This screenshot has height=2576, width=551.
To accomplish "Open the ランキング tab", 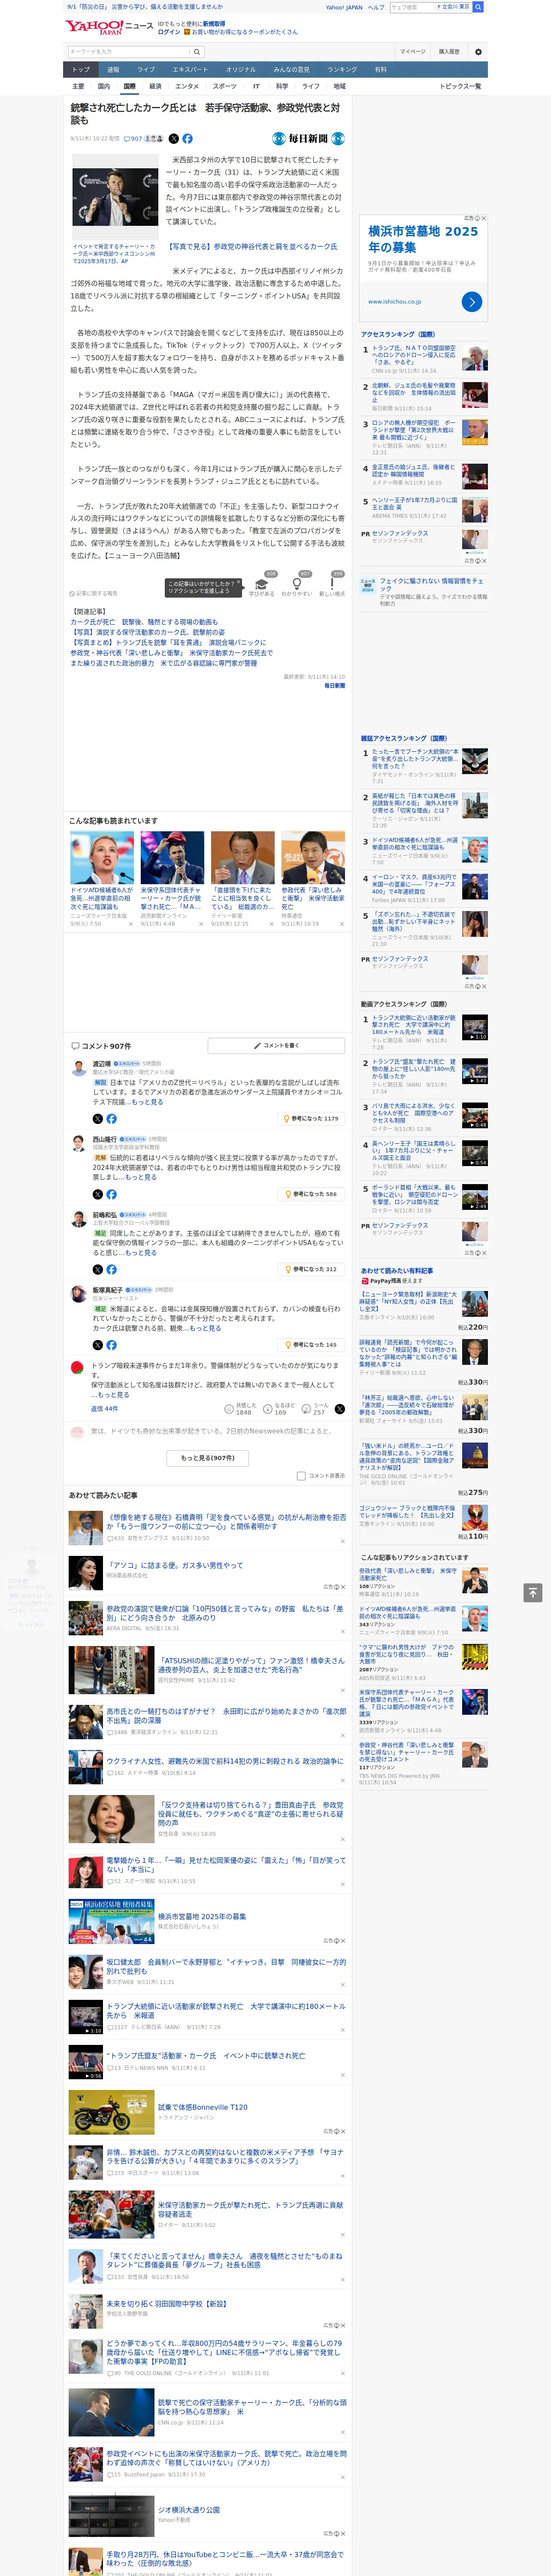I will 342,70.
